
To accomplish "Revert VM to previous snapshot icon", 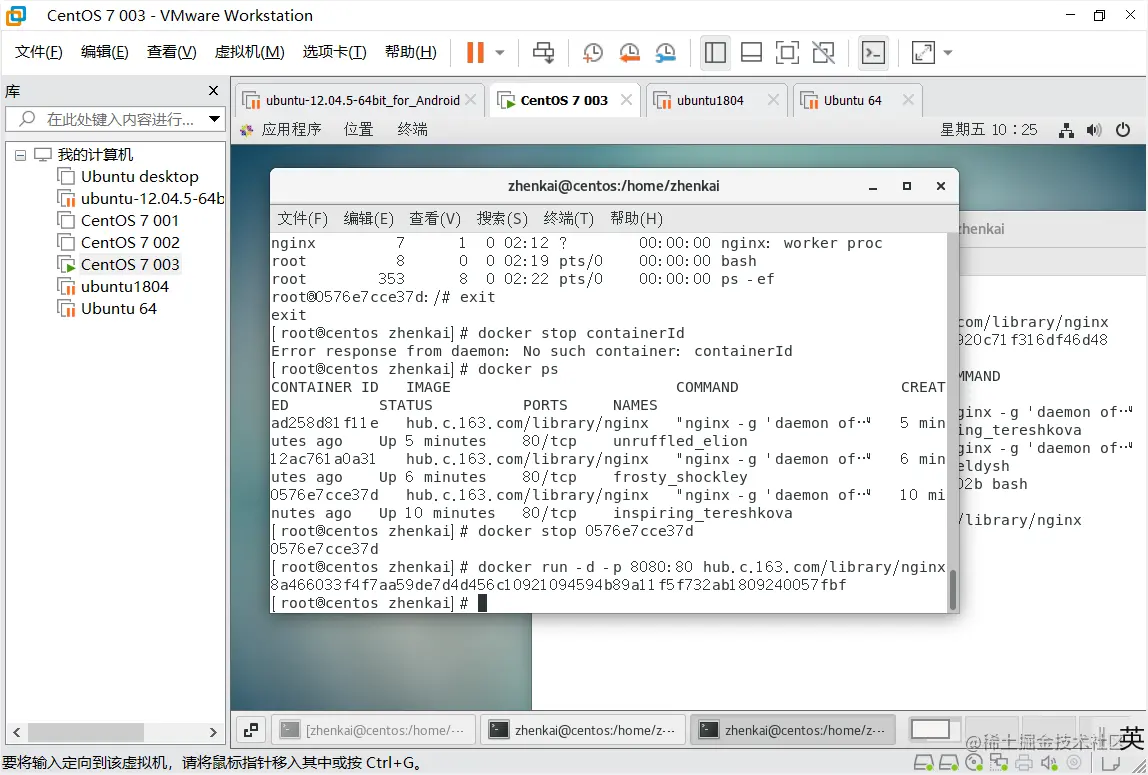I will (629, 52).
